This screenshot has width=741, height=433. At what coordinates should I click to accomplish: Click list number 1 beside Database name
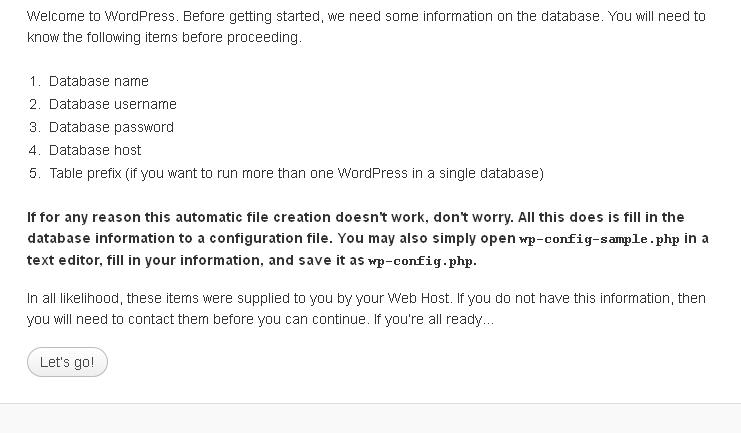(x=35, y=81)
